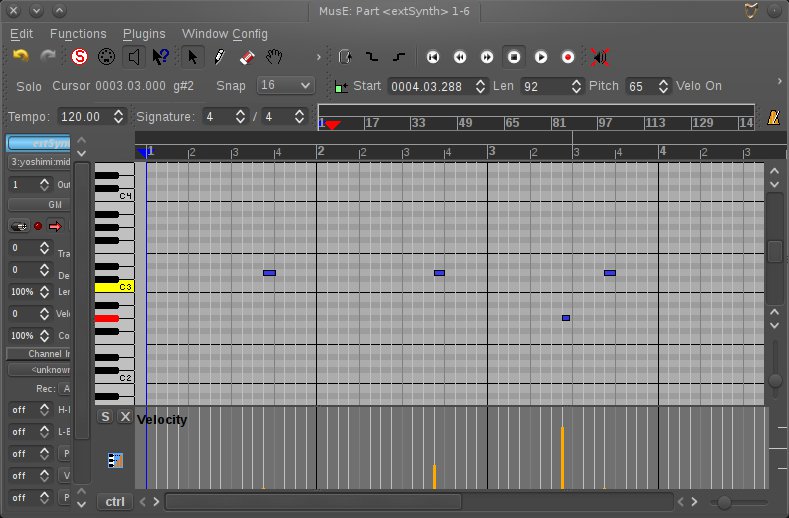Open the yoshimi MIDI port dropdown
Image resolution: width=789 pixels, height=518 pixels.
[38, 162]
